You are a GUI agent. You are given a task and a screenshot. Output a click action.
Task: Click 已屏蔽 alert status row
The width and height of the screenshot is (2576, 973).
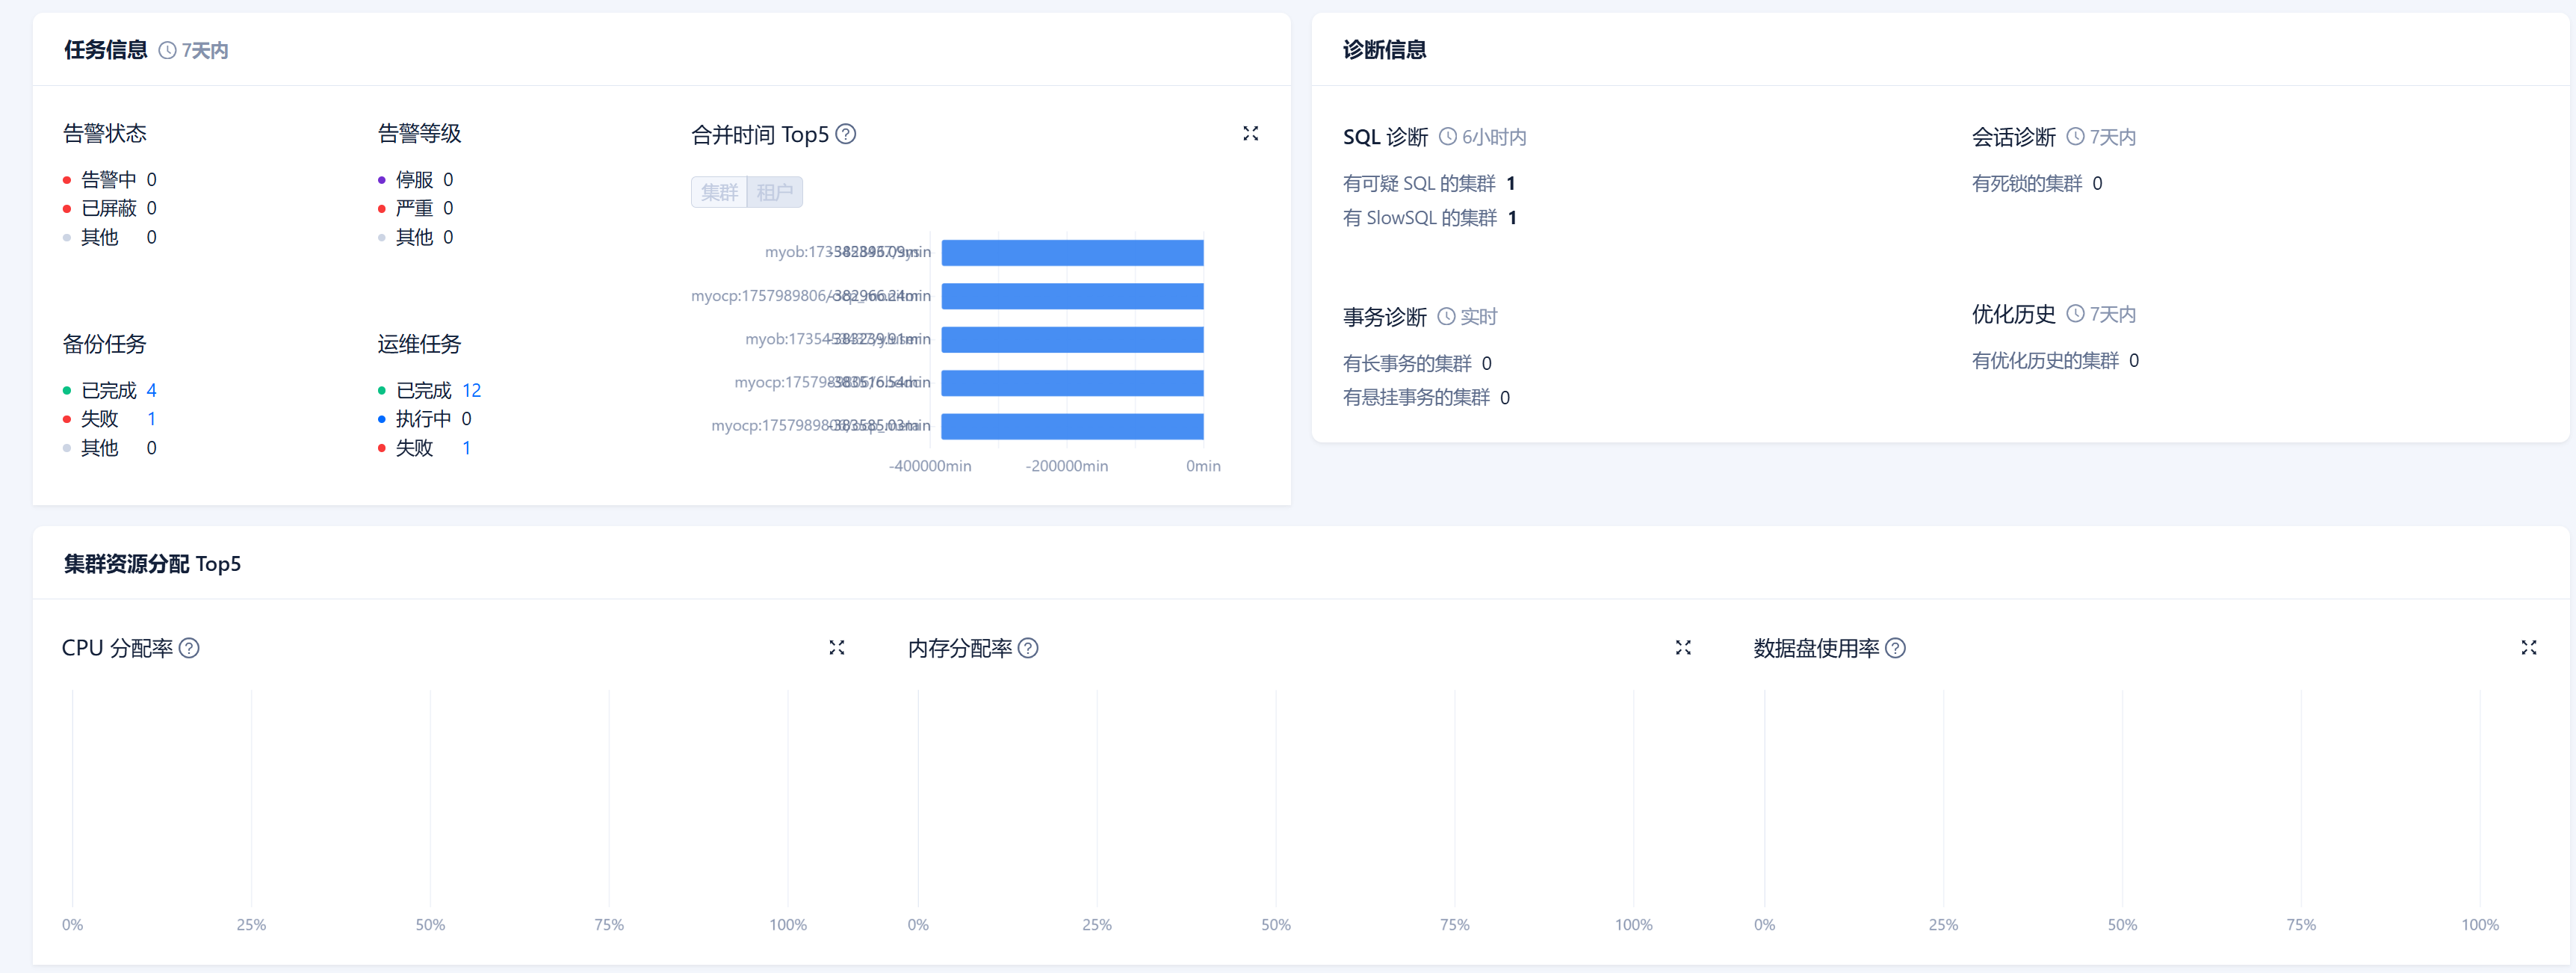coord(109,208)
